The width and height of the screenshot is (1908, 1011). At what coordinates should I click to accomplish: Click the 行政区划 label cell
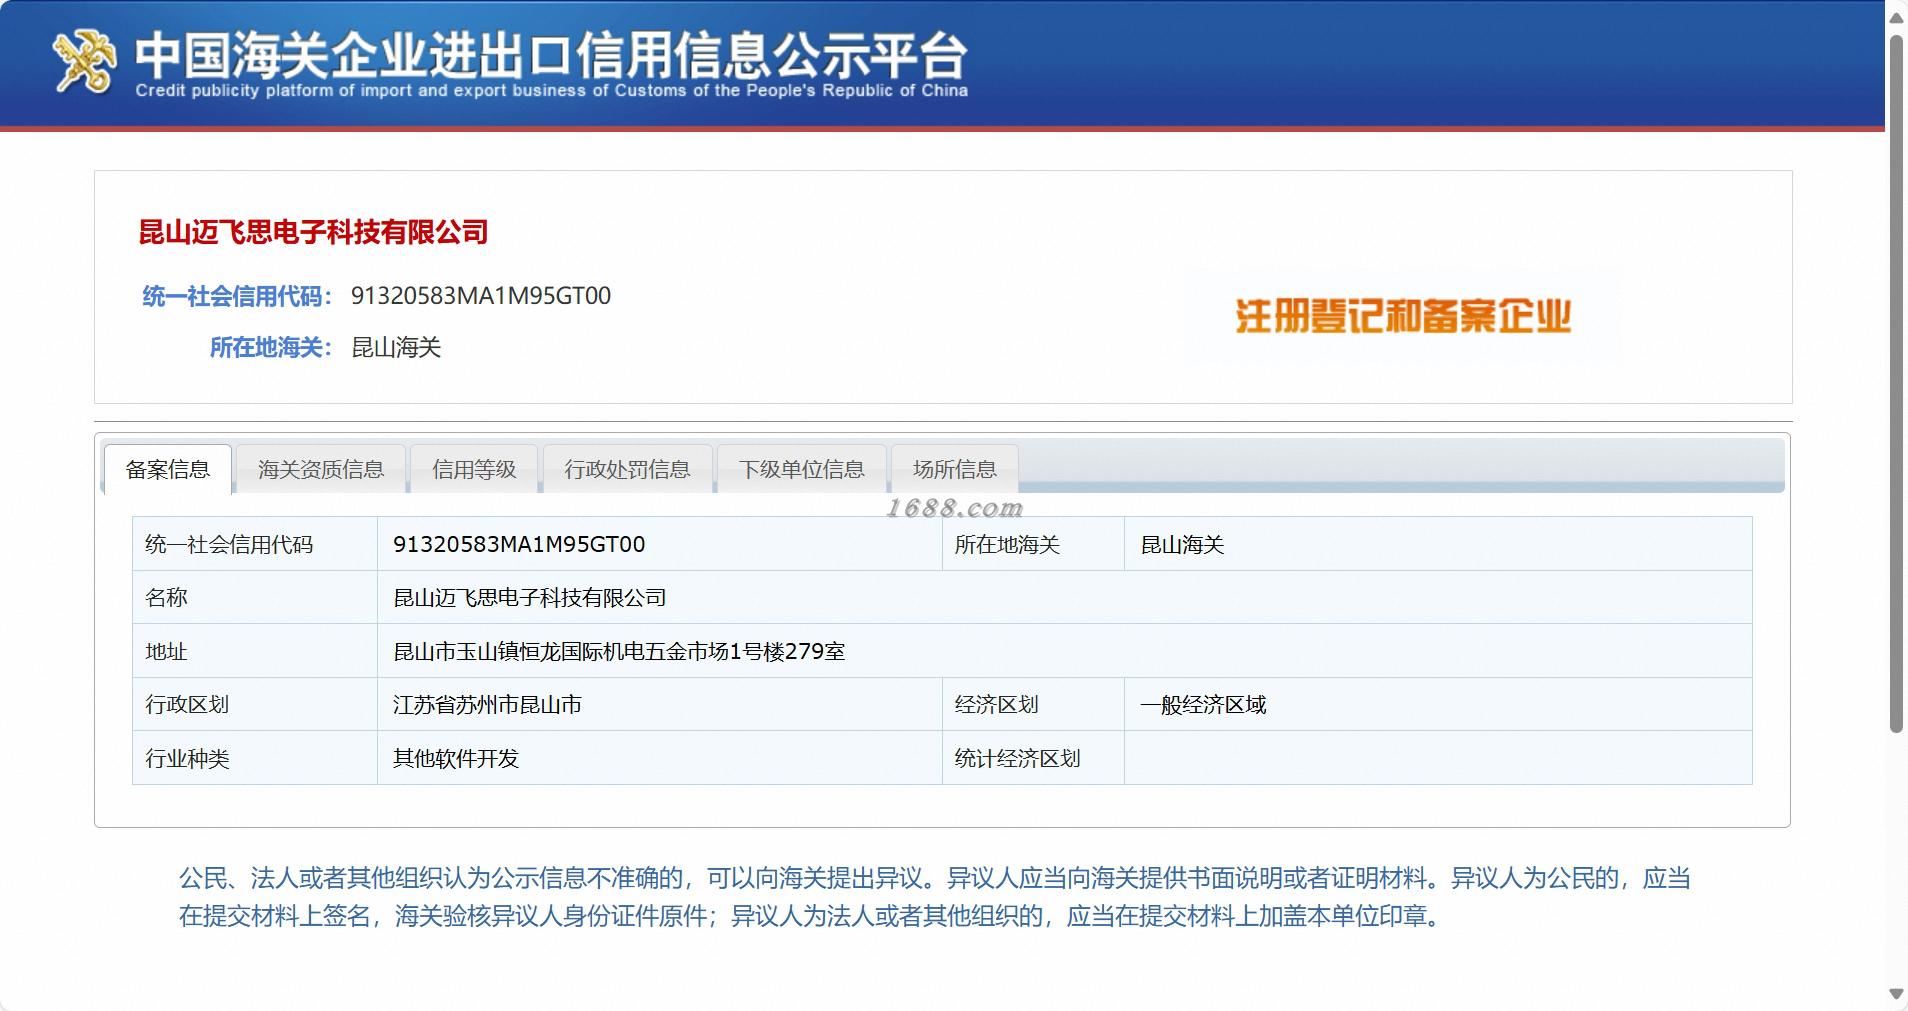(x=255, y=705)
